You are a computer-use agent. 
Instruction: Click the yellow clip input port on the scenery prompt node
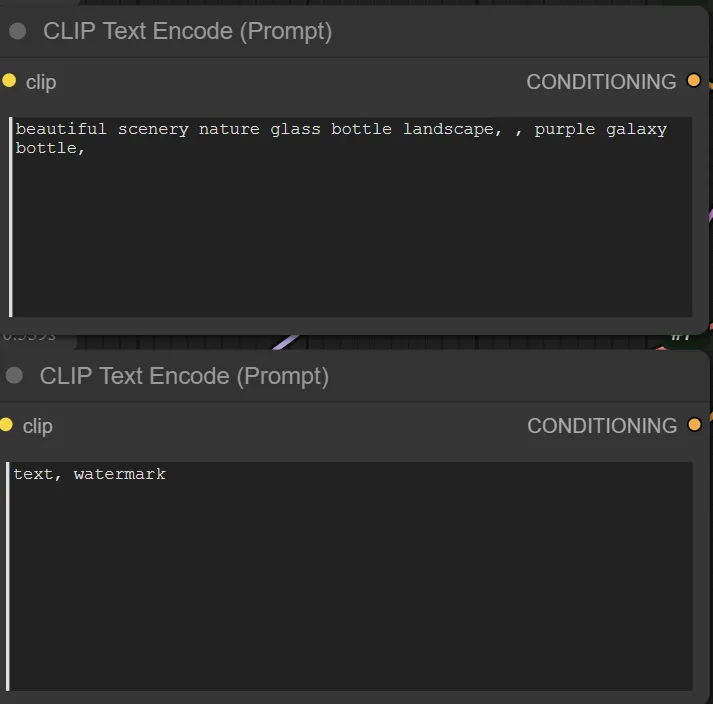click(x=9, y=81)
